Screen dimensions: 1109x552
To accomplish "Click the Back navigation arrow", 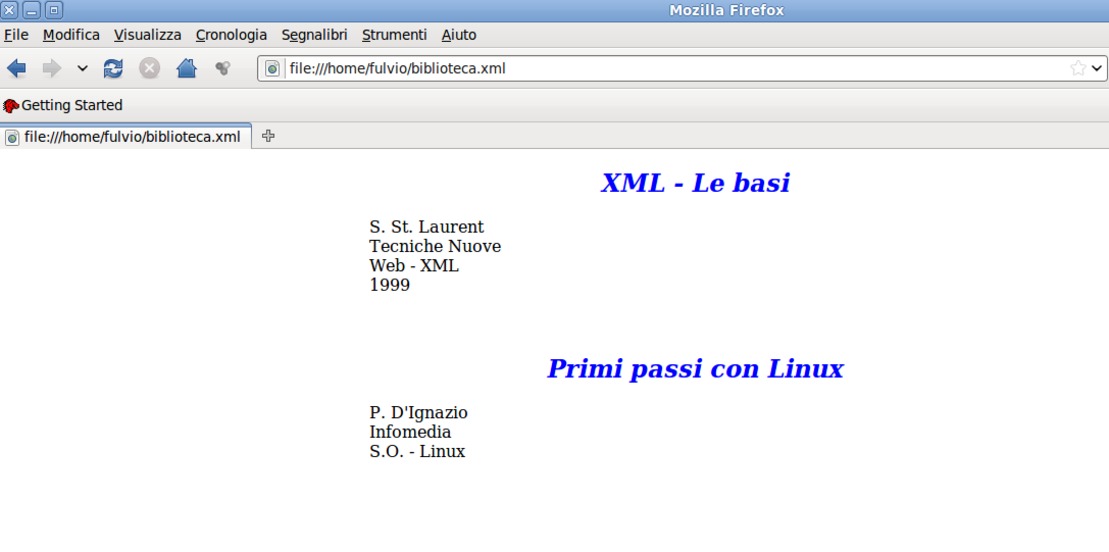I will tap(16, 69).
